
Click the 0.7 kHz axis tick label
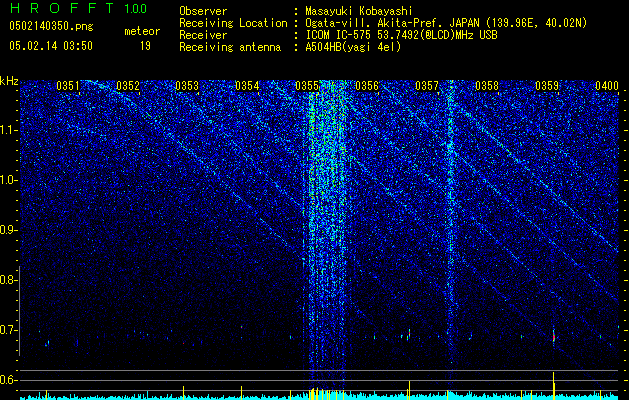pyautogui.click(x=9, y=330)
